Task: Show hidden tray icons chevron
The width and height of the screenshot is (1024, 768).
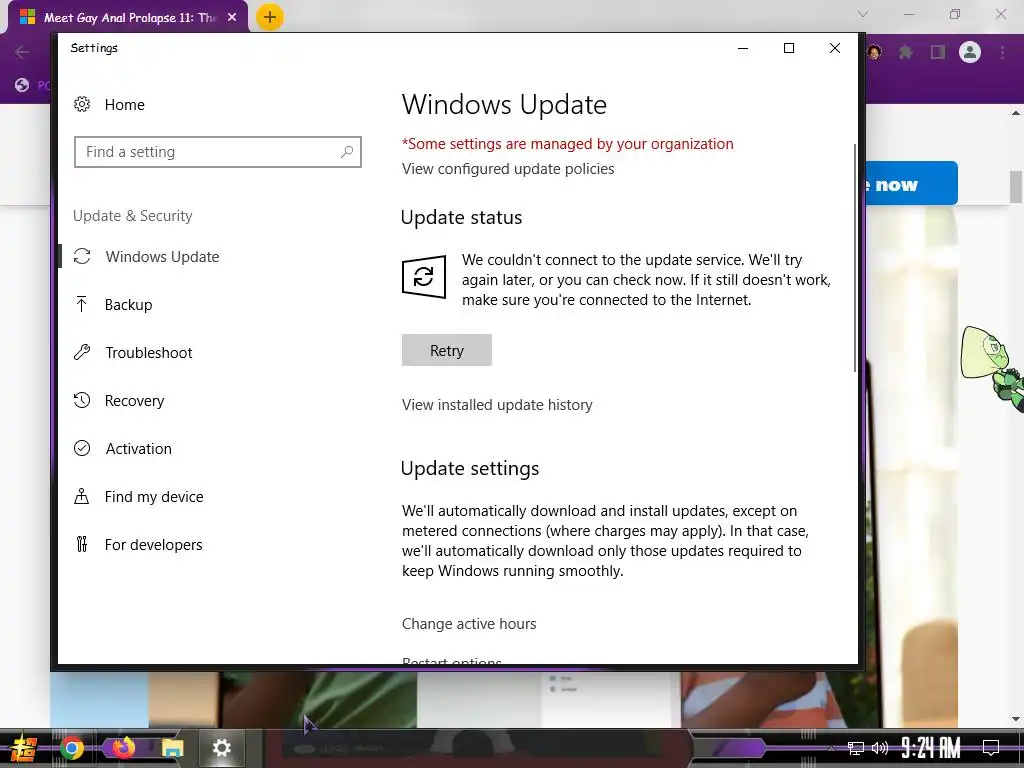Action: coord(831,748)
